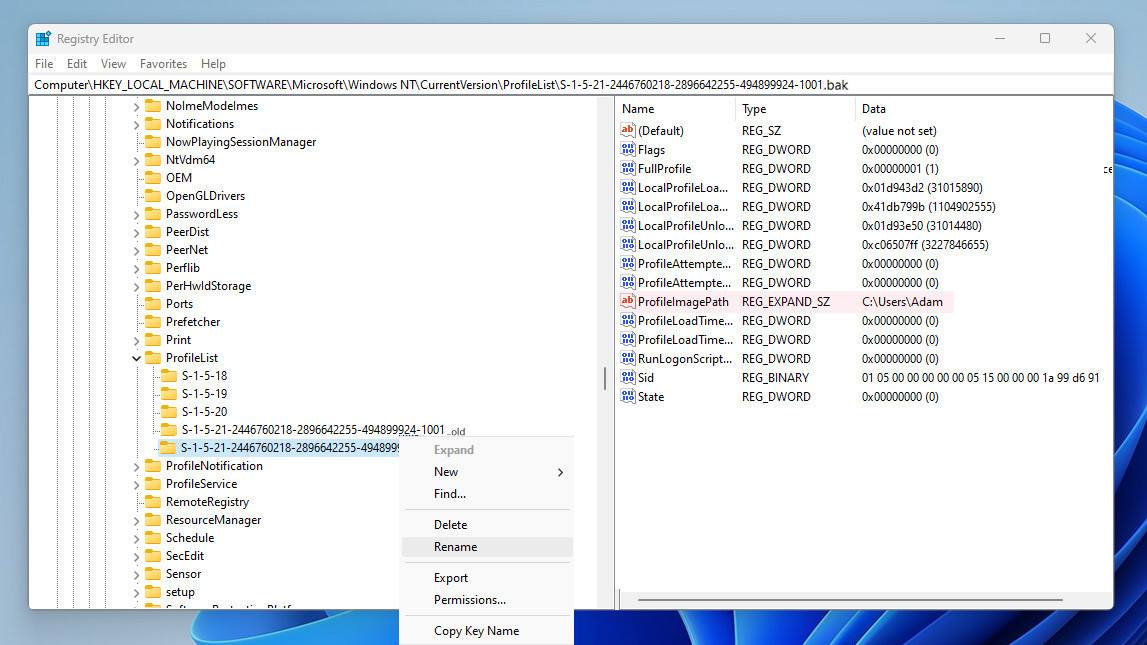Click the Ports folder icon
1147x645 pixels.
153,303
